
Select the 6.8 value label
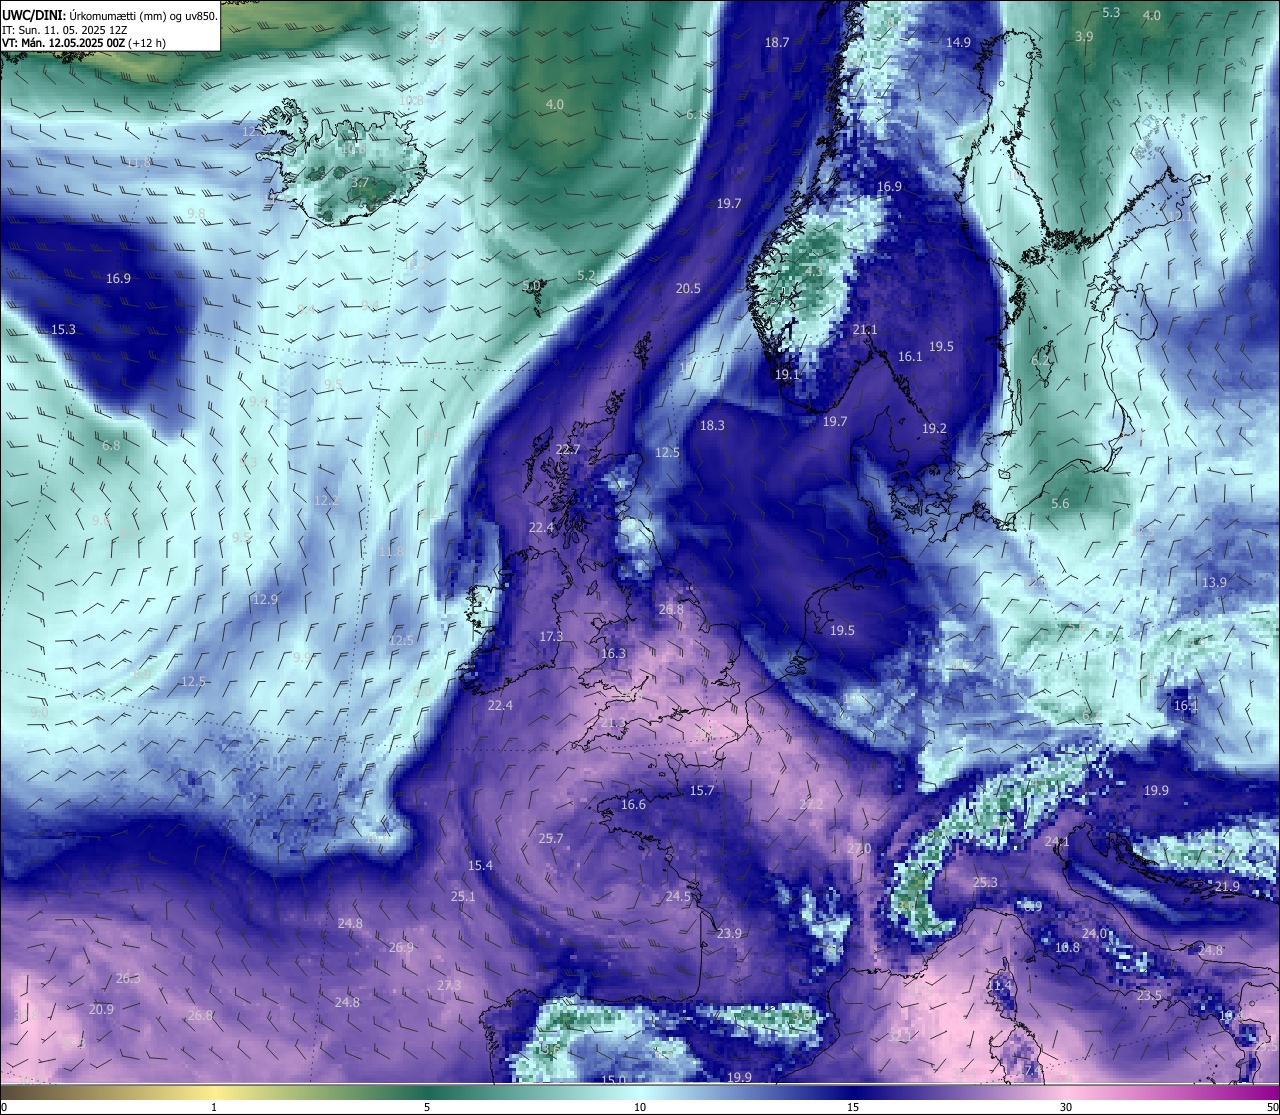111,445
